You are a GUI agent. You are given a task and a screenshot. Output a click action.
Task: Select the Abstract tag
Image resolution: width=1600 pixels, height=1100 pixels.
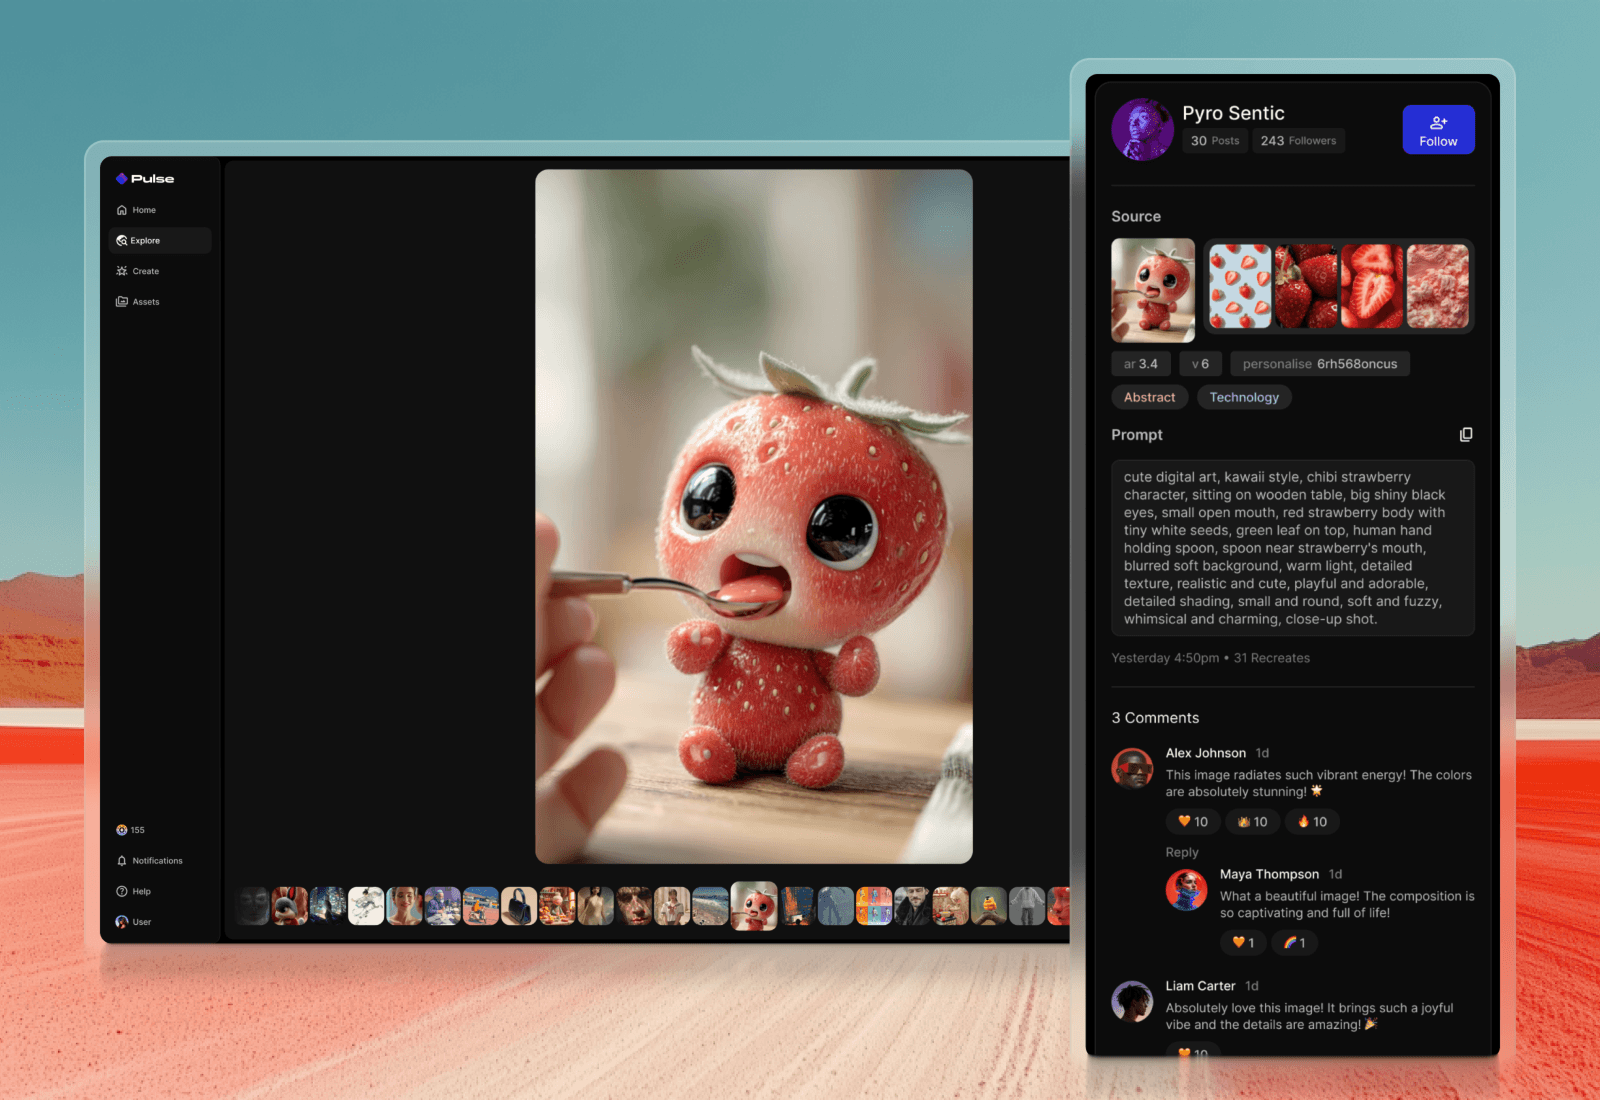tap(1149, 398)
